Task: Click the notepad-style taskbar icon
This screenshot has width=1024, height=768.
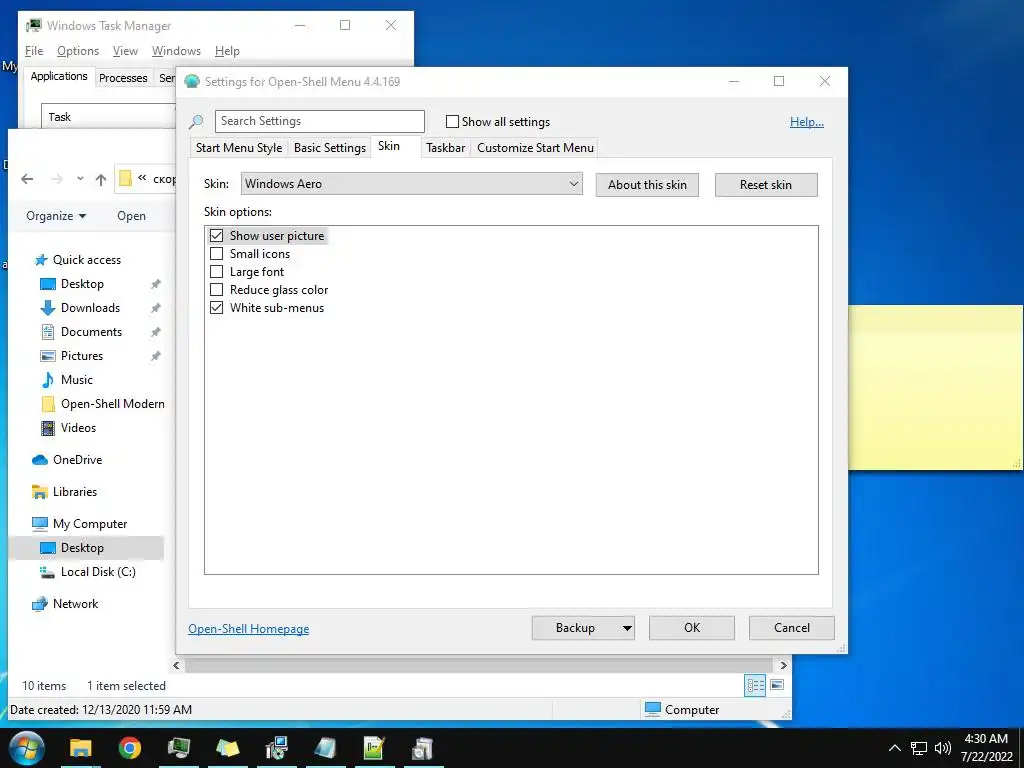Action: pyautogui.click(x=326, y=748)
